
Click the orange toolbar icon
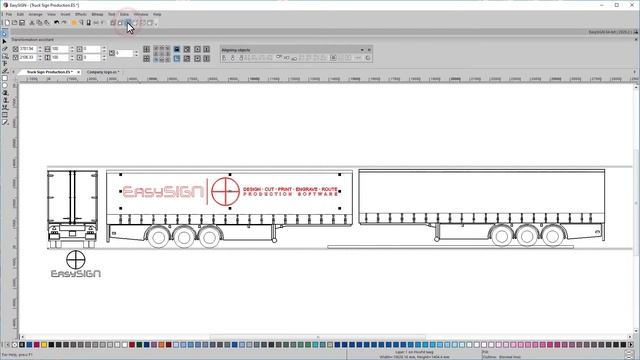pyautogui.click(x=74, y=23)
